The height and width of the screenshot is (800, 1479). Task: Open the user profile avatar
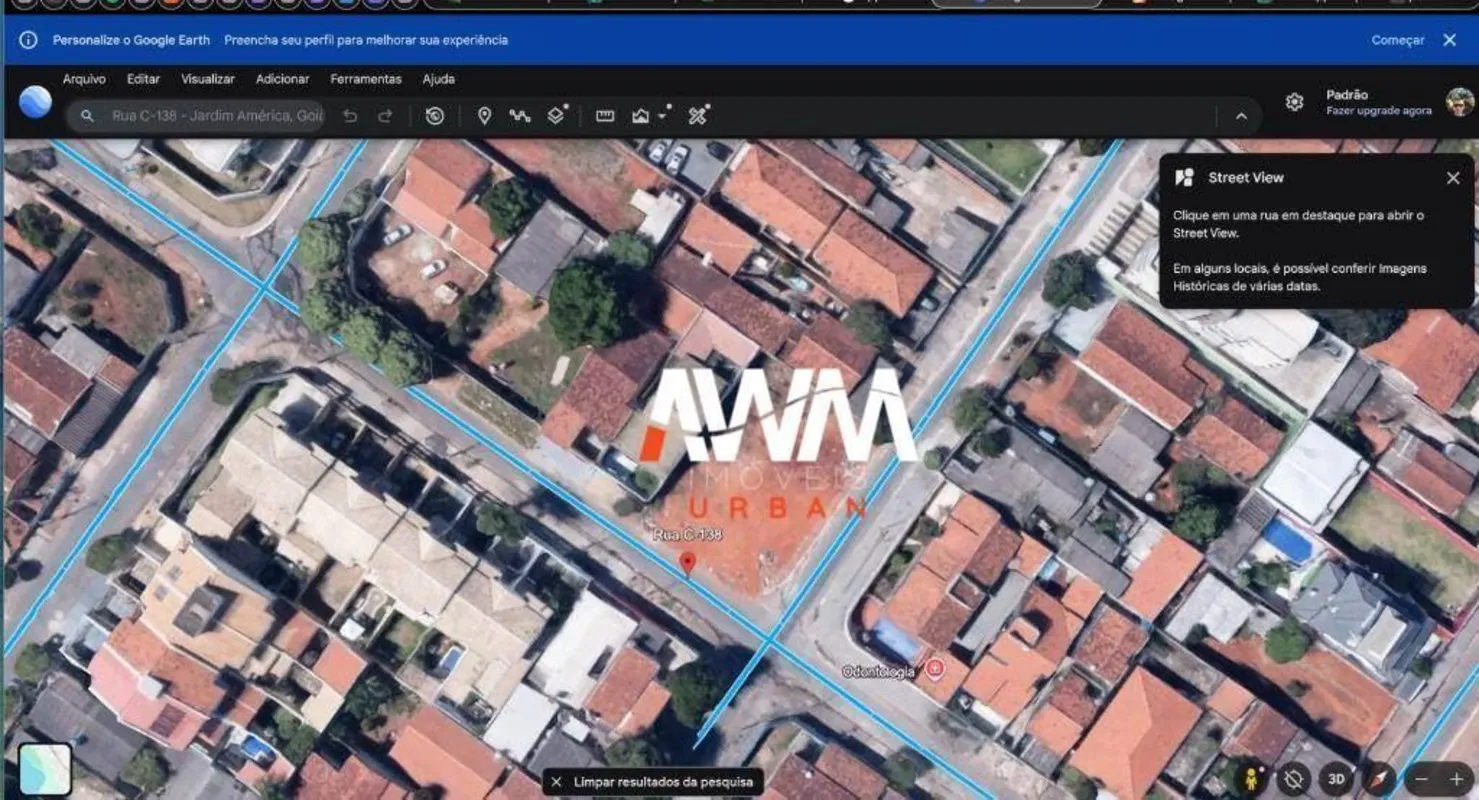click(x=1459, y=102)
